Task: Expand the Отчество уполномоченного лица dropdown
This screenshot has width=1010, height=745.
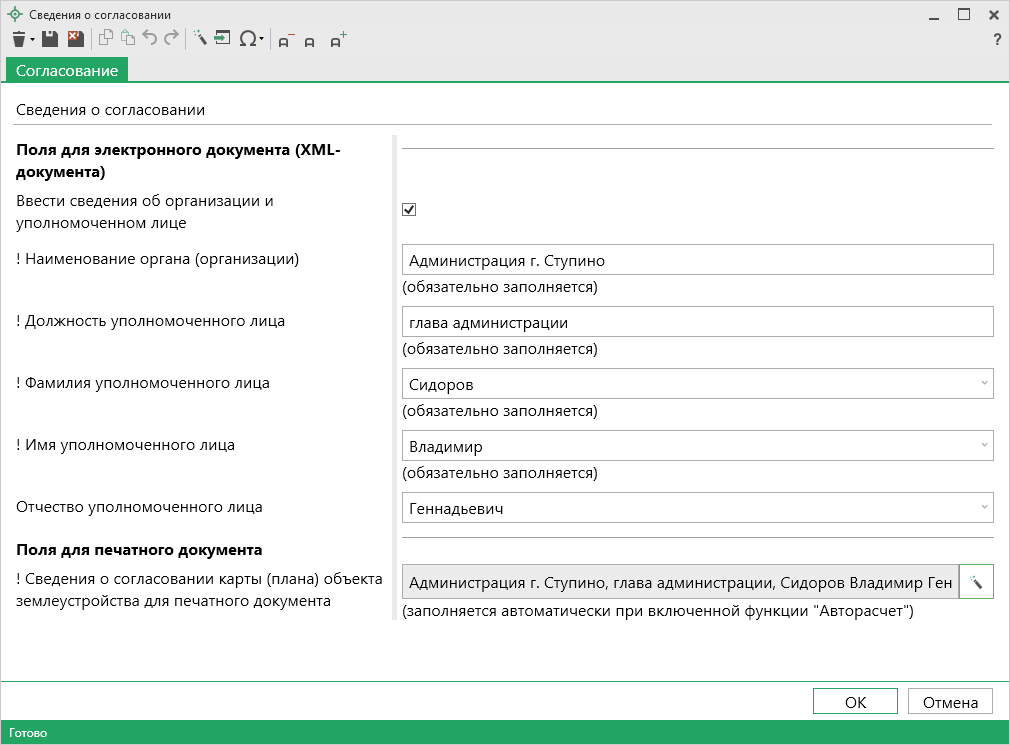Action: tap(983, 508)
